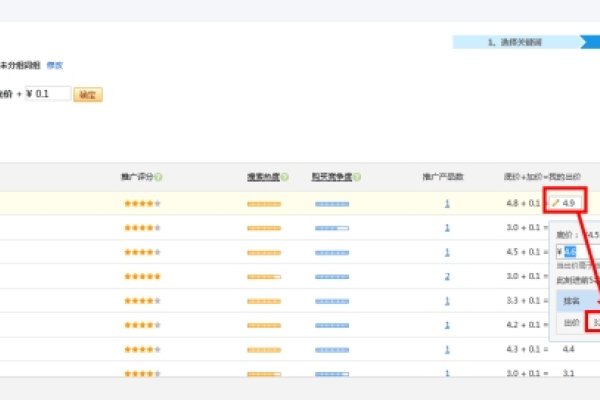Click the 3.3 + 0.1 price formula text
The width and height of the screenshot is (600, 400).
523,300
